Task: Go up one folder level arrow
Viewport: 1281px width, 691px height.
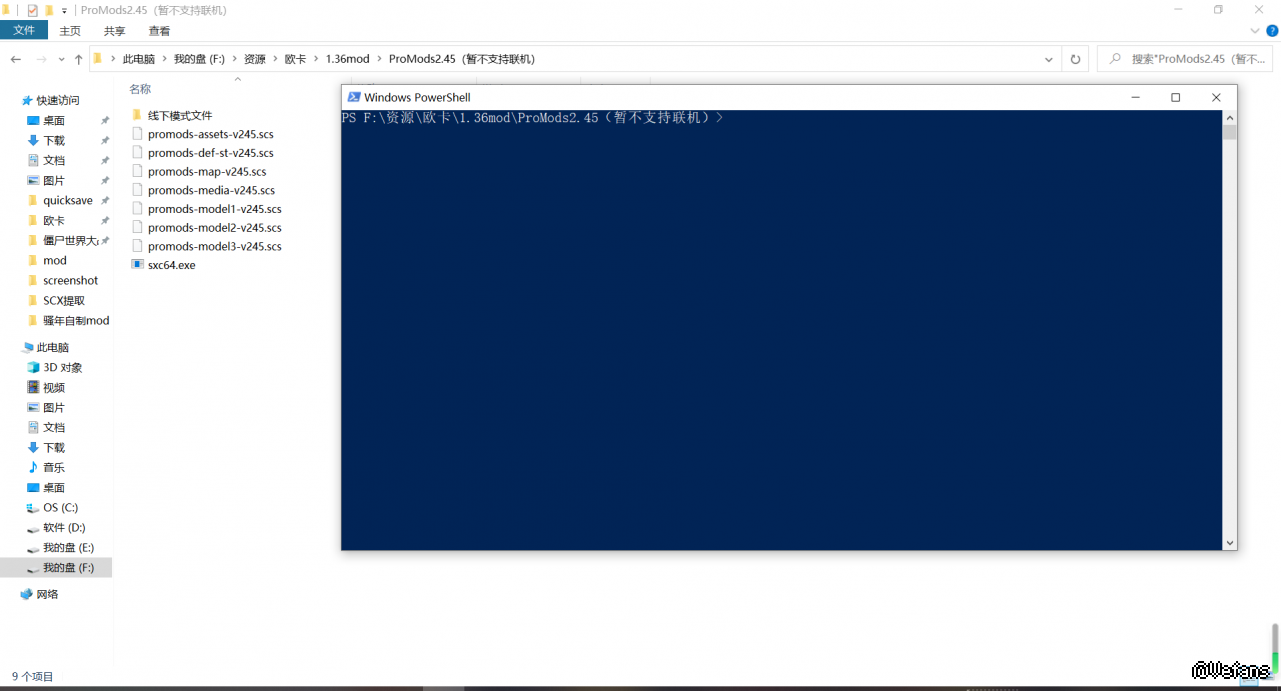Action: [78, 59]
